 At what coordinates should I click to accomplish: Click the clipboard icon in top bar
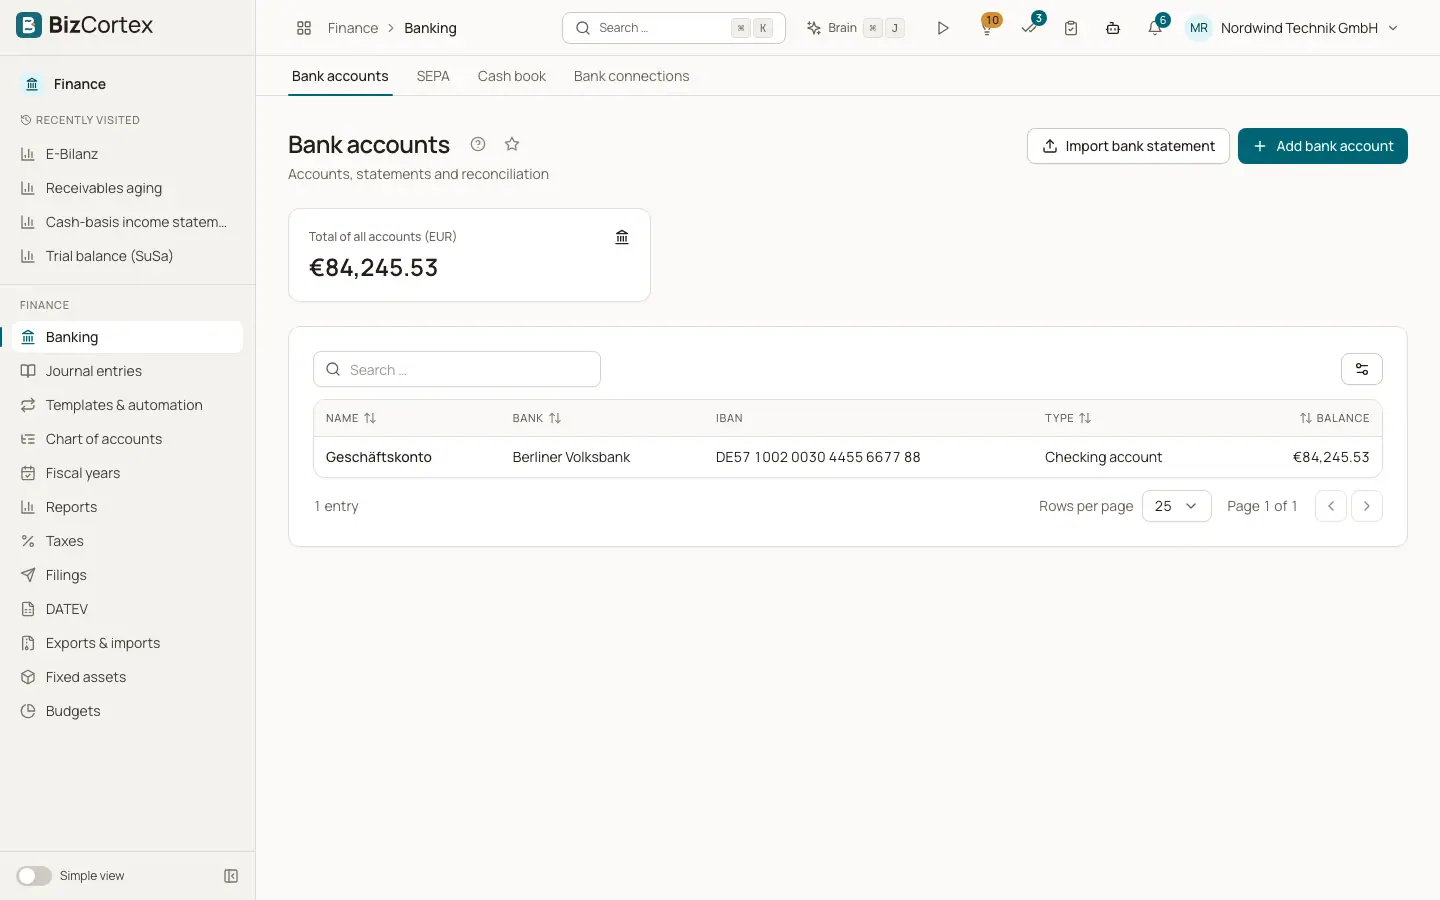(x=1071, y=28)
